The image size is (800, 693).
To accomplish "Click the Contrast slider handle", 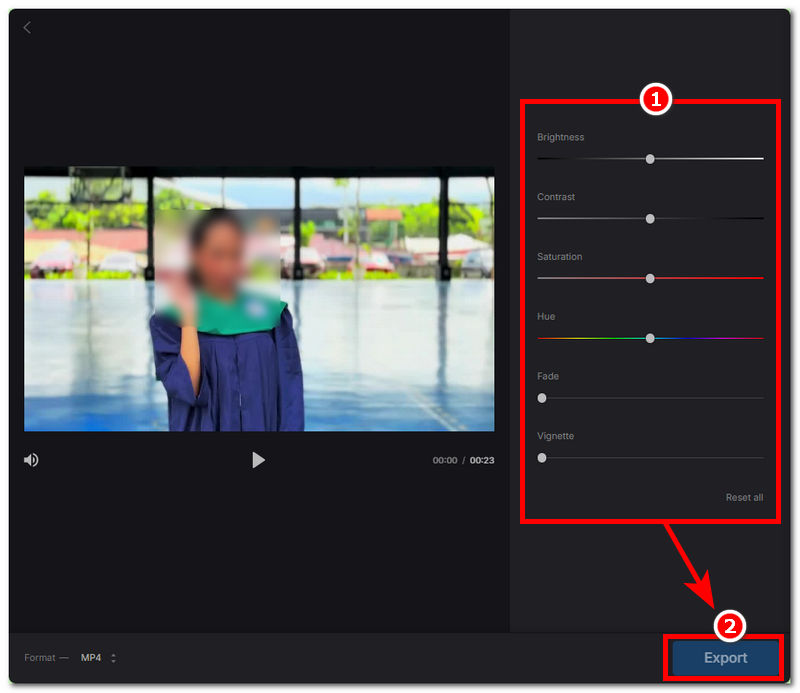I will (x=650, y=218).
